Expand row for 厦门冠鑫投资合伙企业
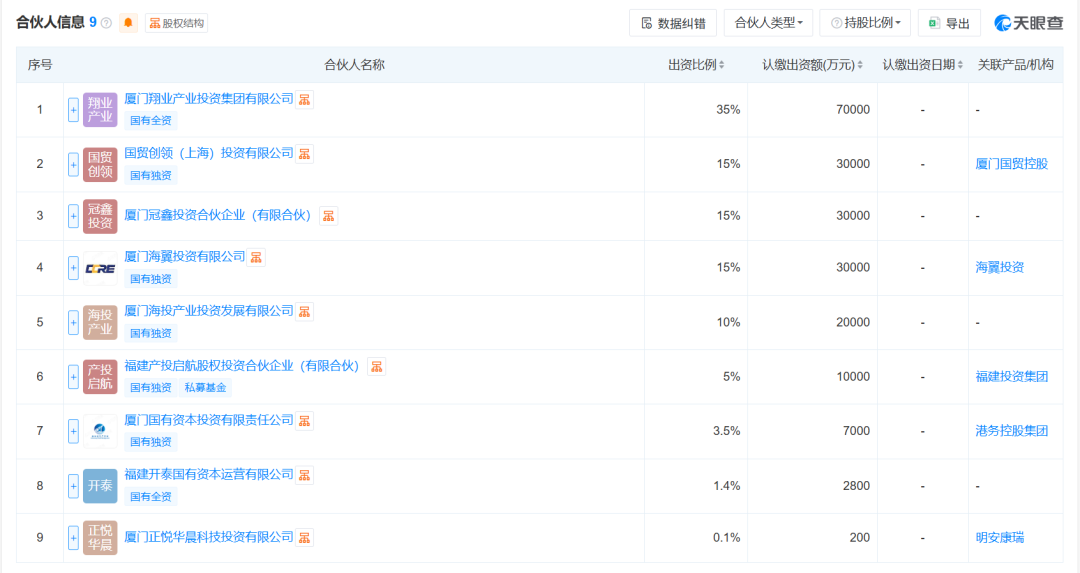Screen dimensions: 1080x573 coord(73,216)
